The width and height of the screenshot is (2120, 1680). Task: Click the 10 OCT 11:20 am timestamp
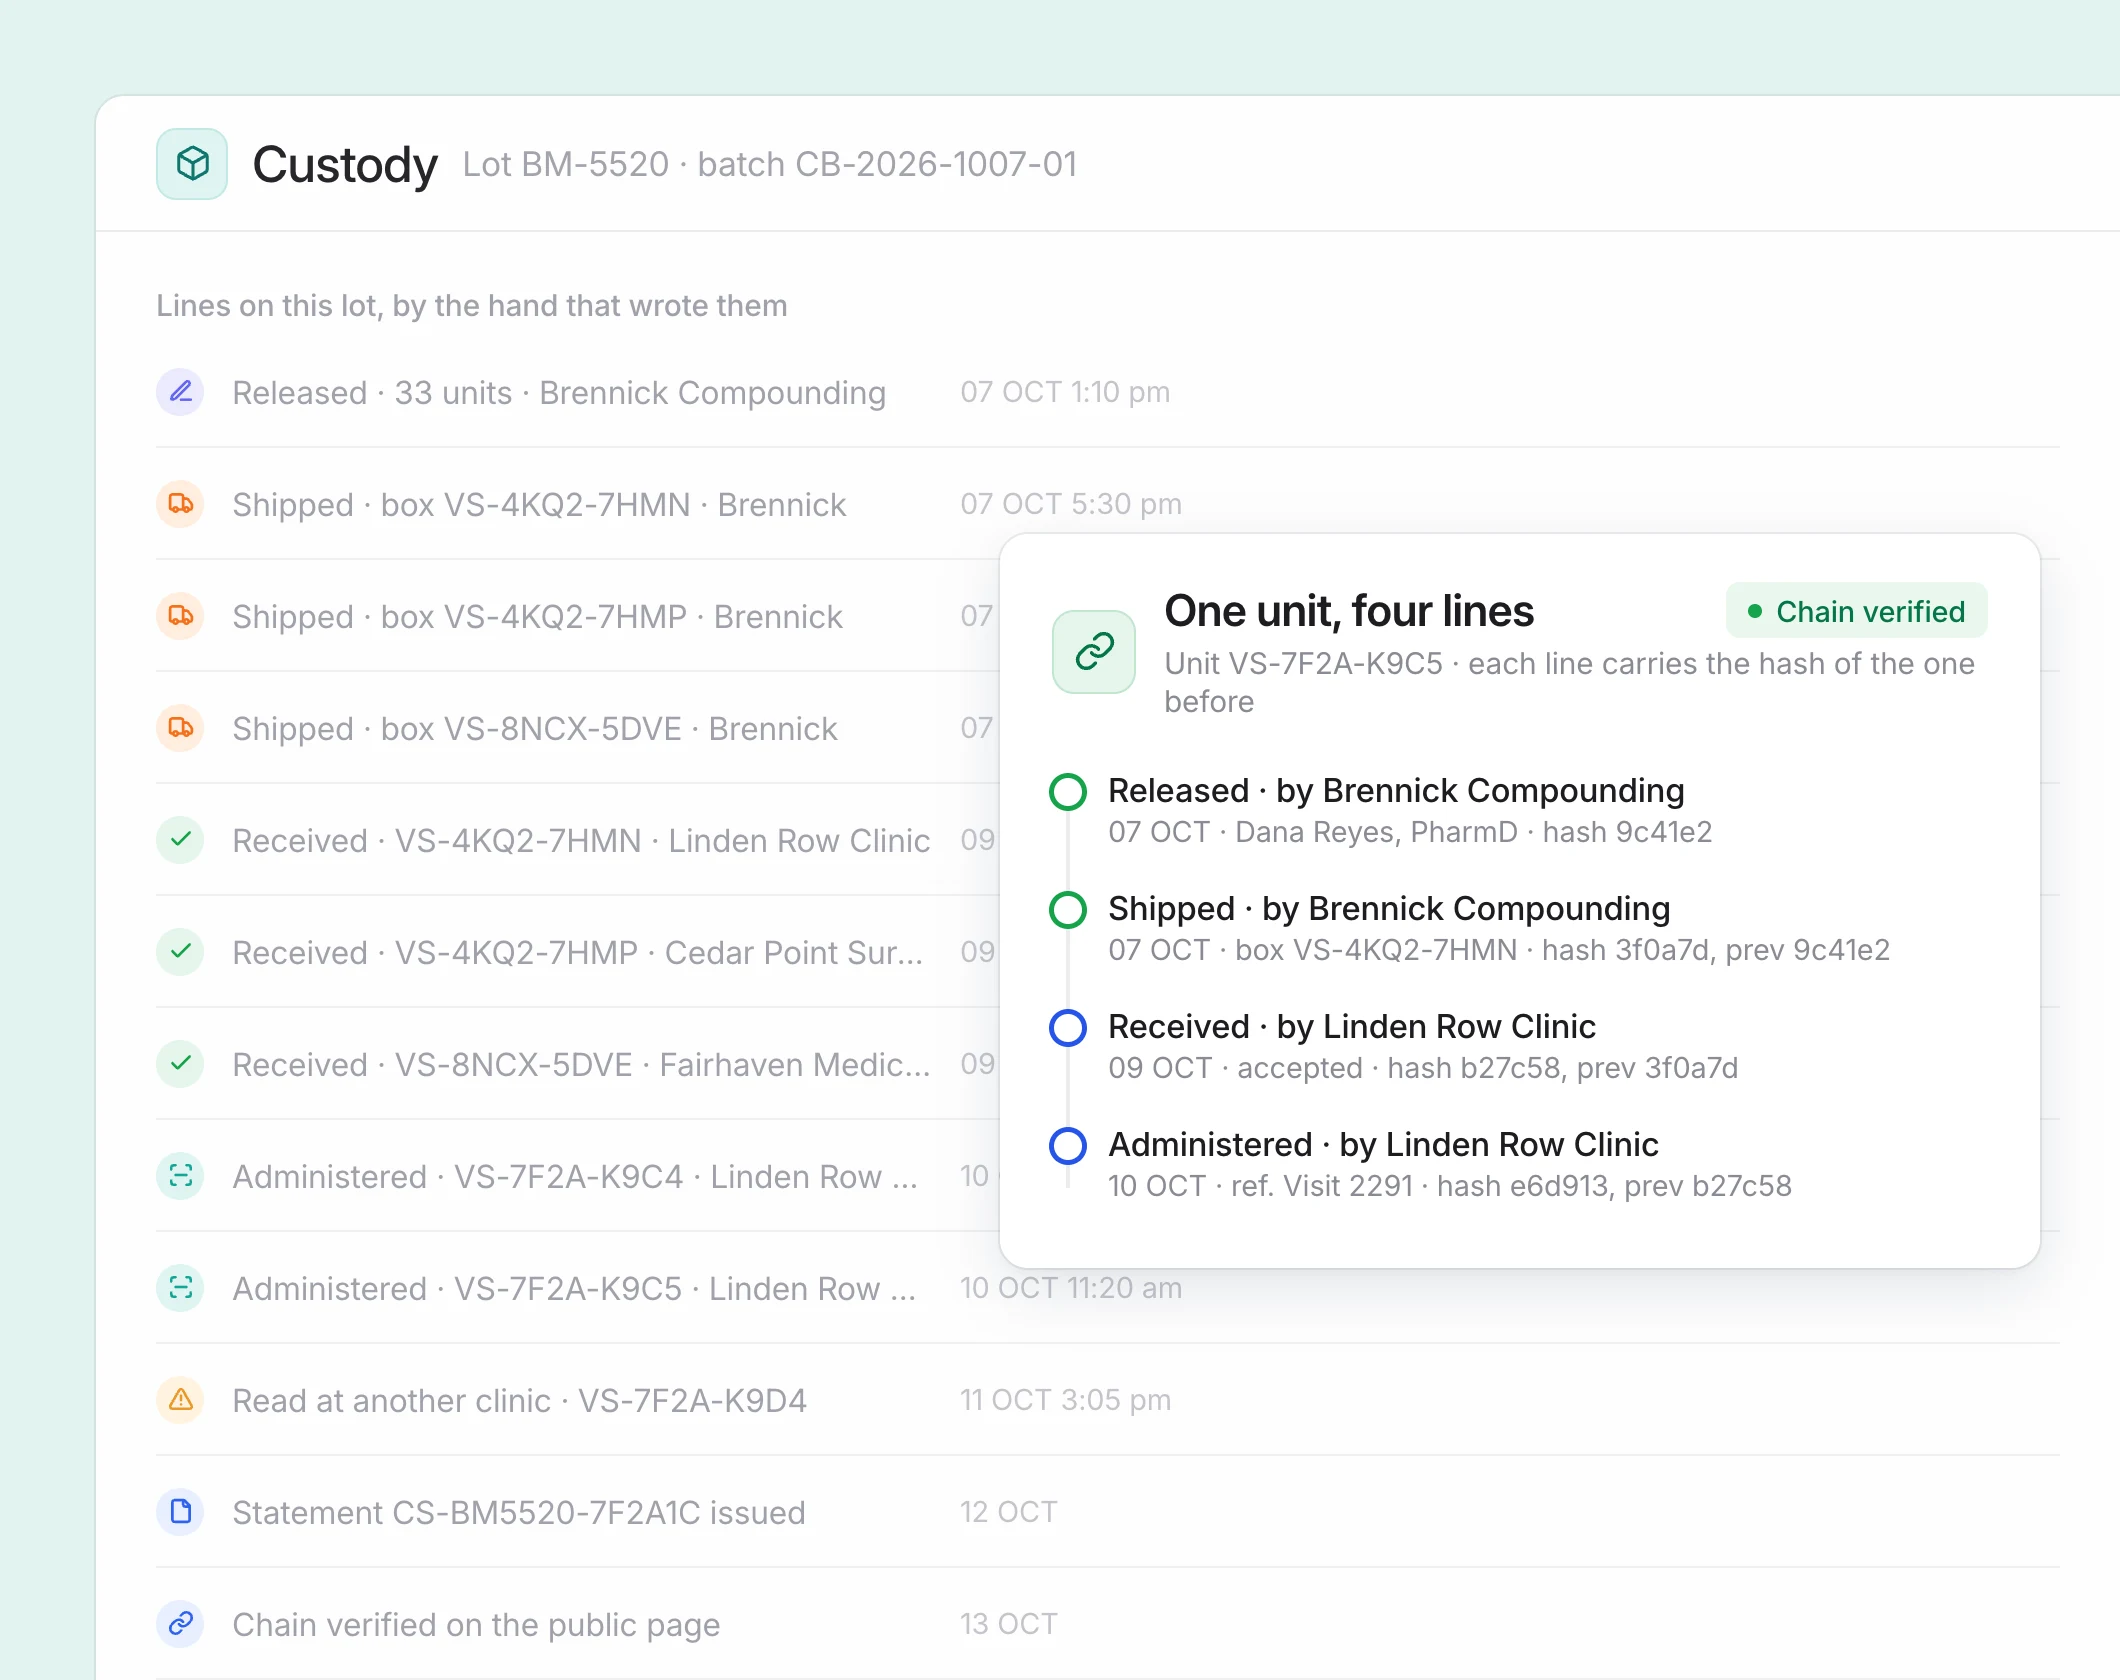pyautogui.click(x=1071, y=1288)
